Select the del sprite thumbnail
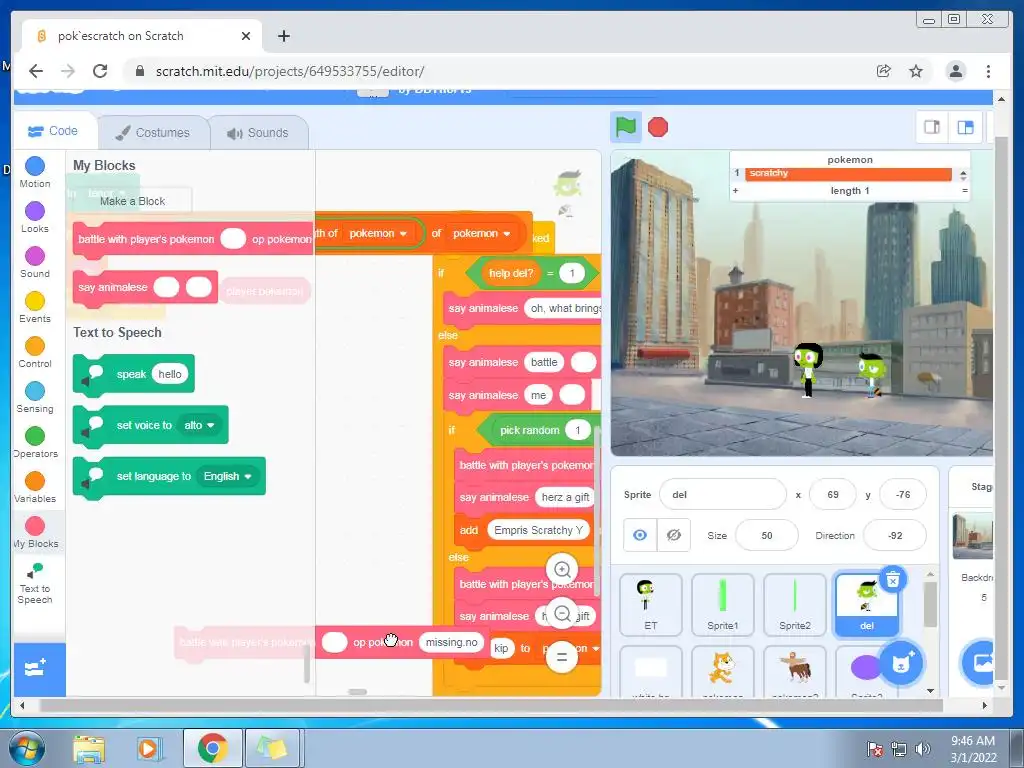The width and height of the screenshot is (1024, 768). pos(867,605)
